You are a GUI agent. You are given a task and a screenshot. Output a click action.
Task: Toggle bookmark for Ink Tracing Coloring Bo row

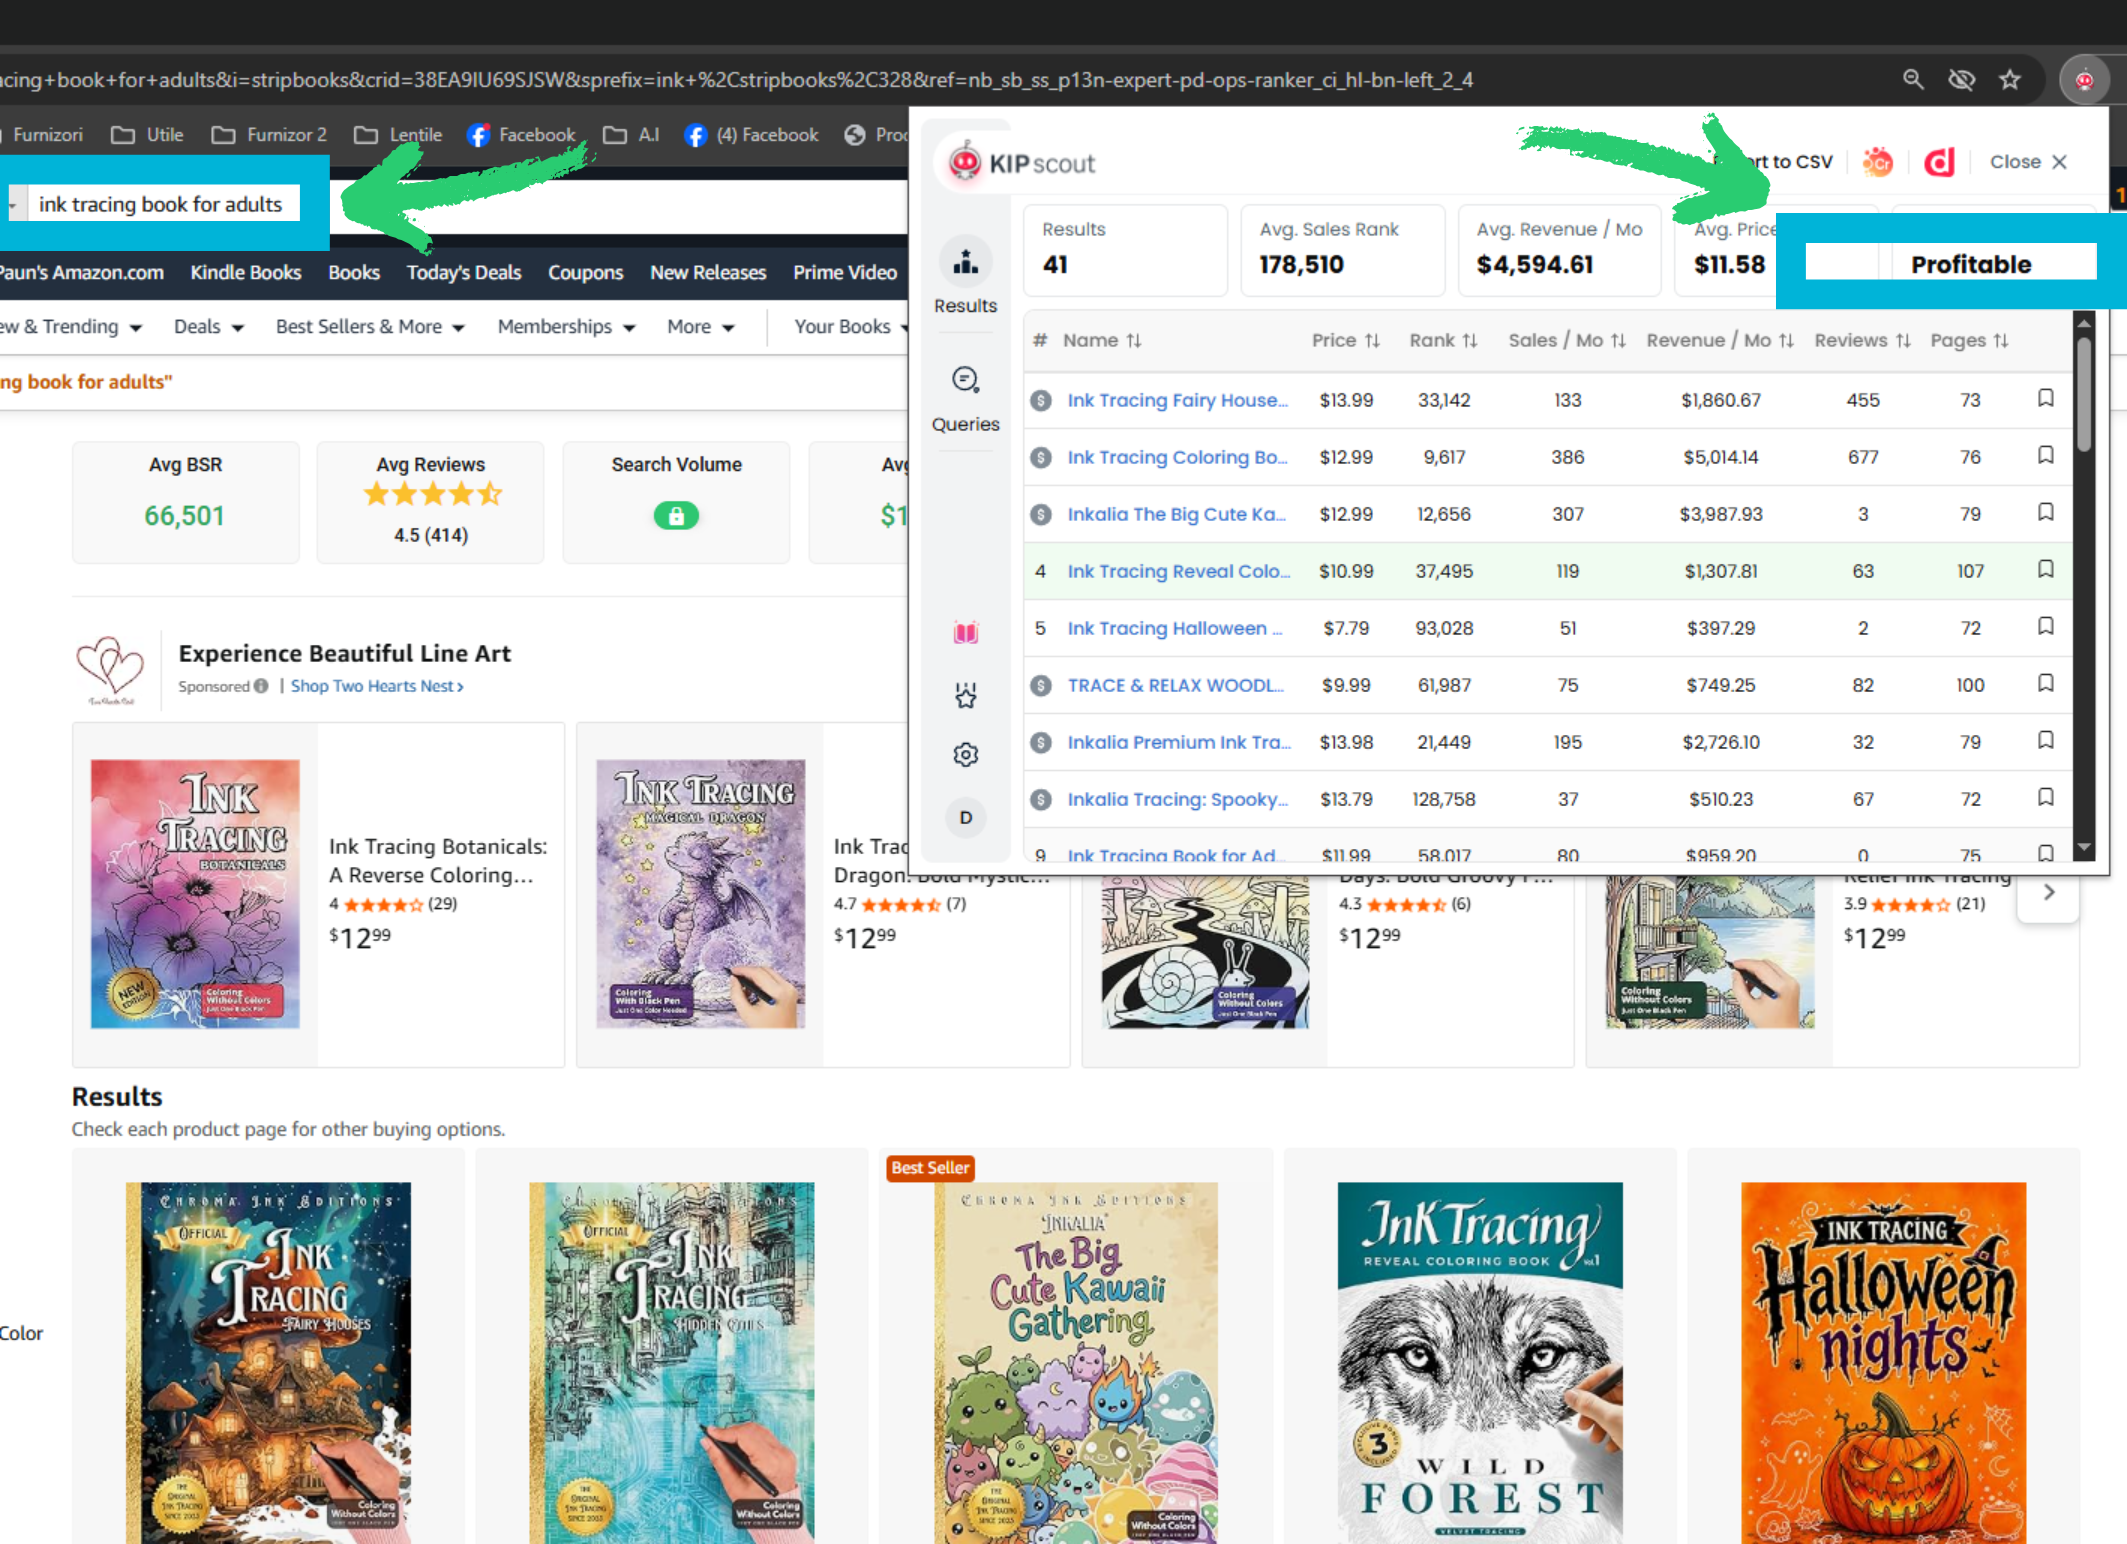click(2046, 455)
